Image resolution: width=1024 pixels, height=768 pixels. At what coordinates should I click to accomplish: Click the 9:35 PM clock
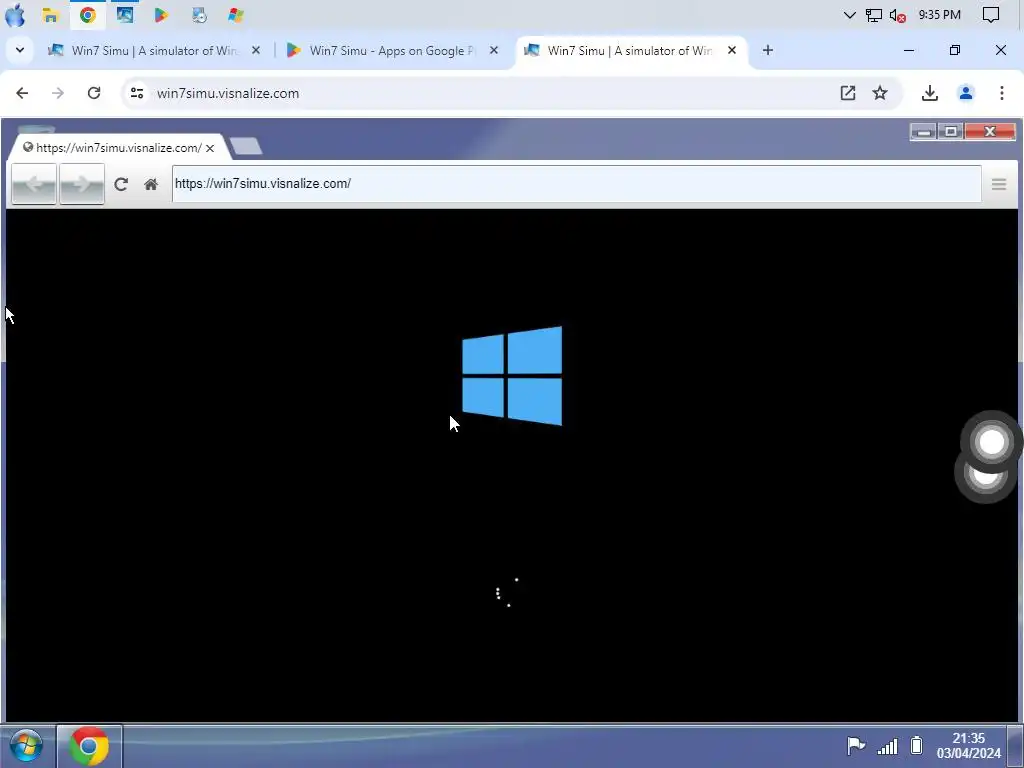click(940, 14)
